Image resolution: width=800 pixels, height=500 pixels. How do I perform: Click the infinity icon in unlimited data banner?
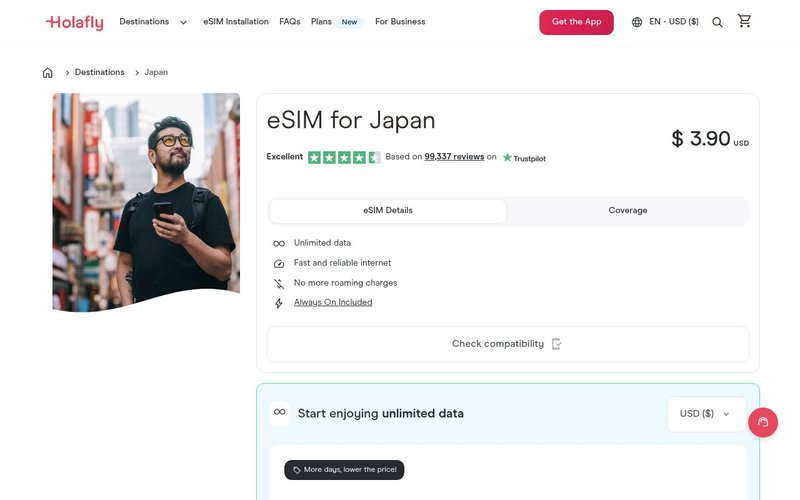coord(280,412)
